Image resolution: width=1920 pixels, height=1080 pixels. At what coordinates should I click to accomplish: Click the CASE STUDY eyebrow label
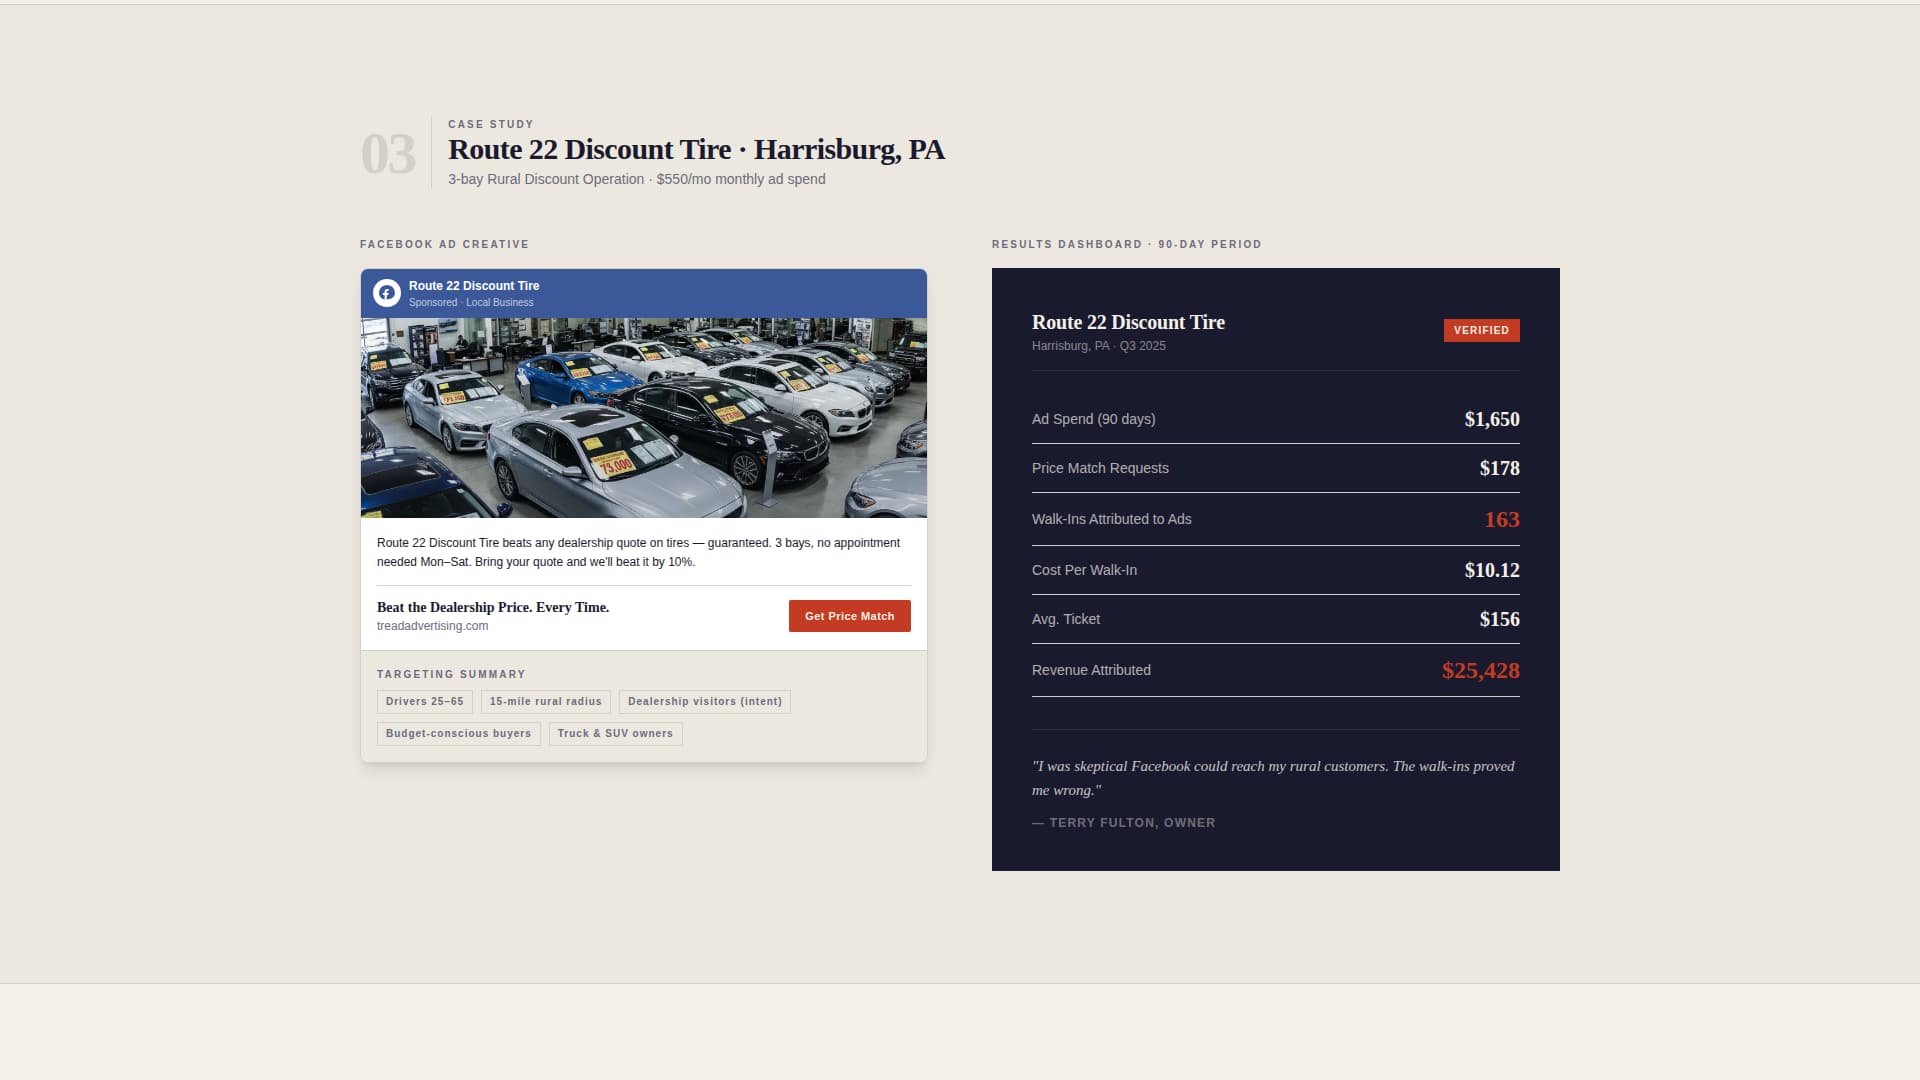pos(490,124)
